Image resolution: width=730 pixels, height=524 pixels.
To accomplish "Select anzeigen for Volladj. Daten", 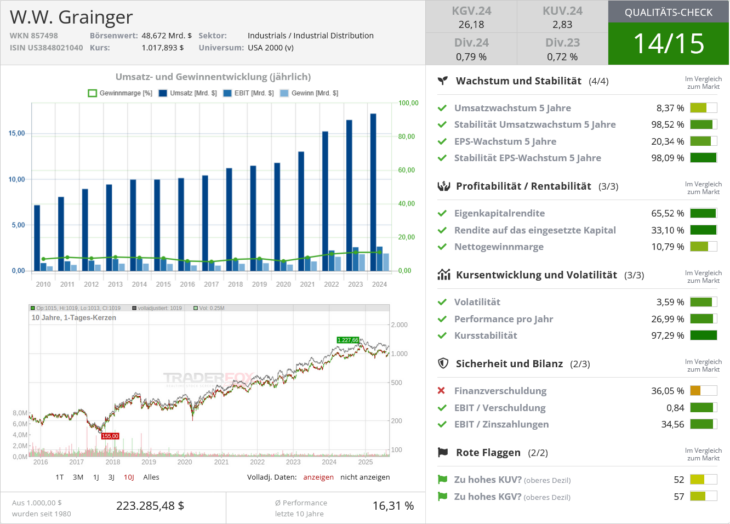I will coord(318,477).
